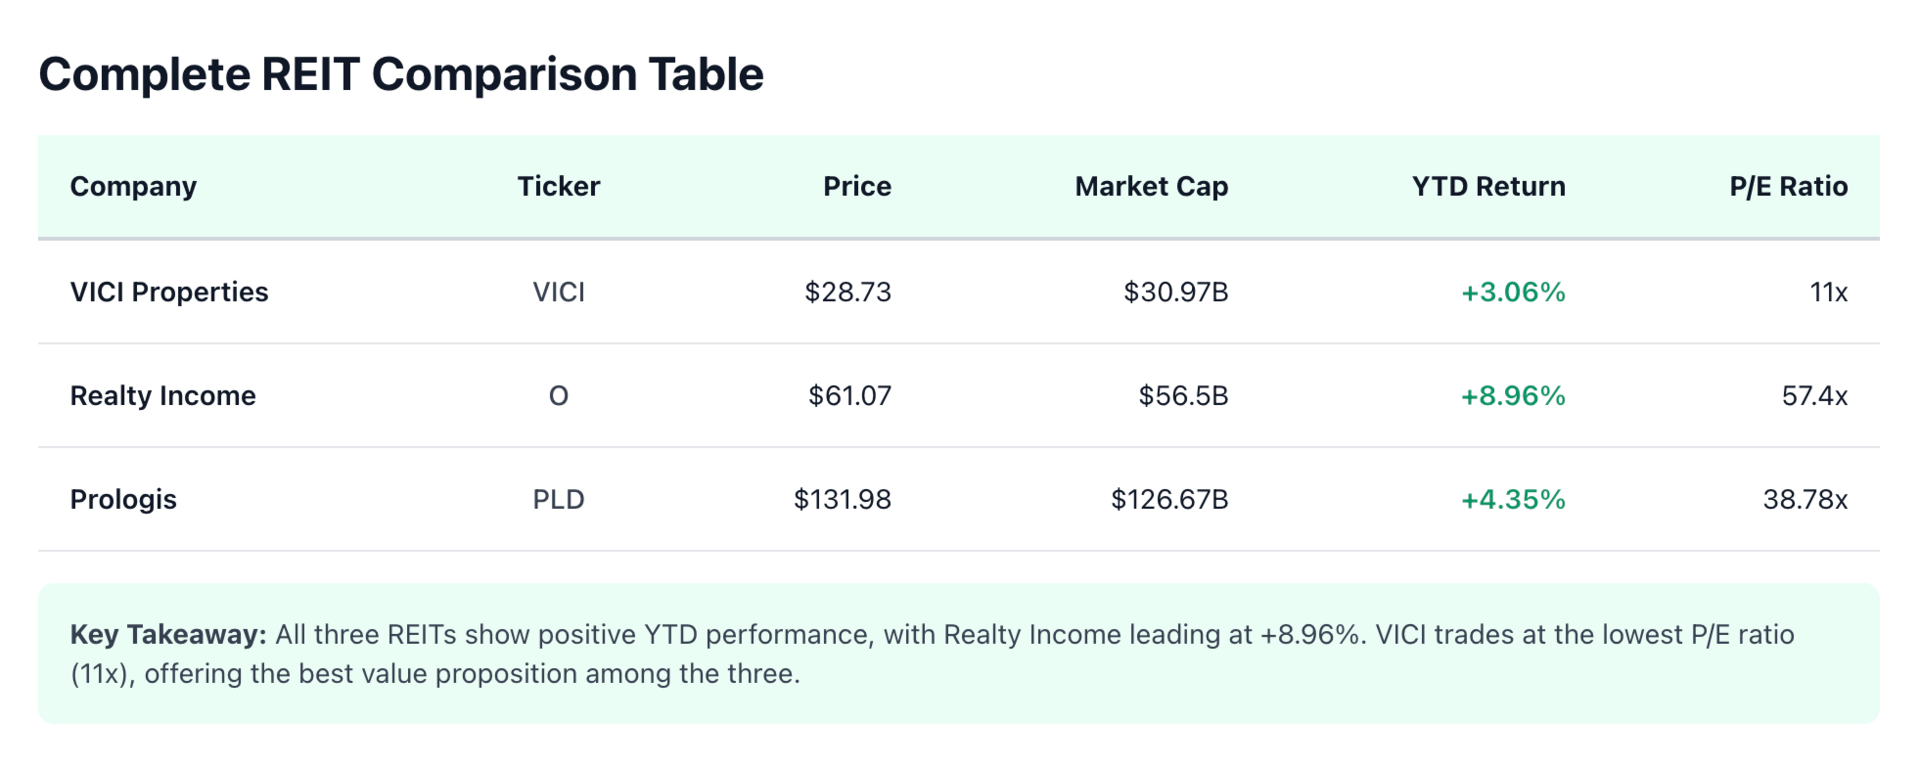This screenshot has width=1920, height=767.
Task: Click the Company column header
Action: click(133, 186)
